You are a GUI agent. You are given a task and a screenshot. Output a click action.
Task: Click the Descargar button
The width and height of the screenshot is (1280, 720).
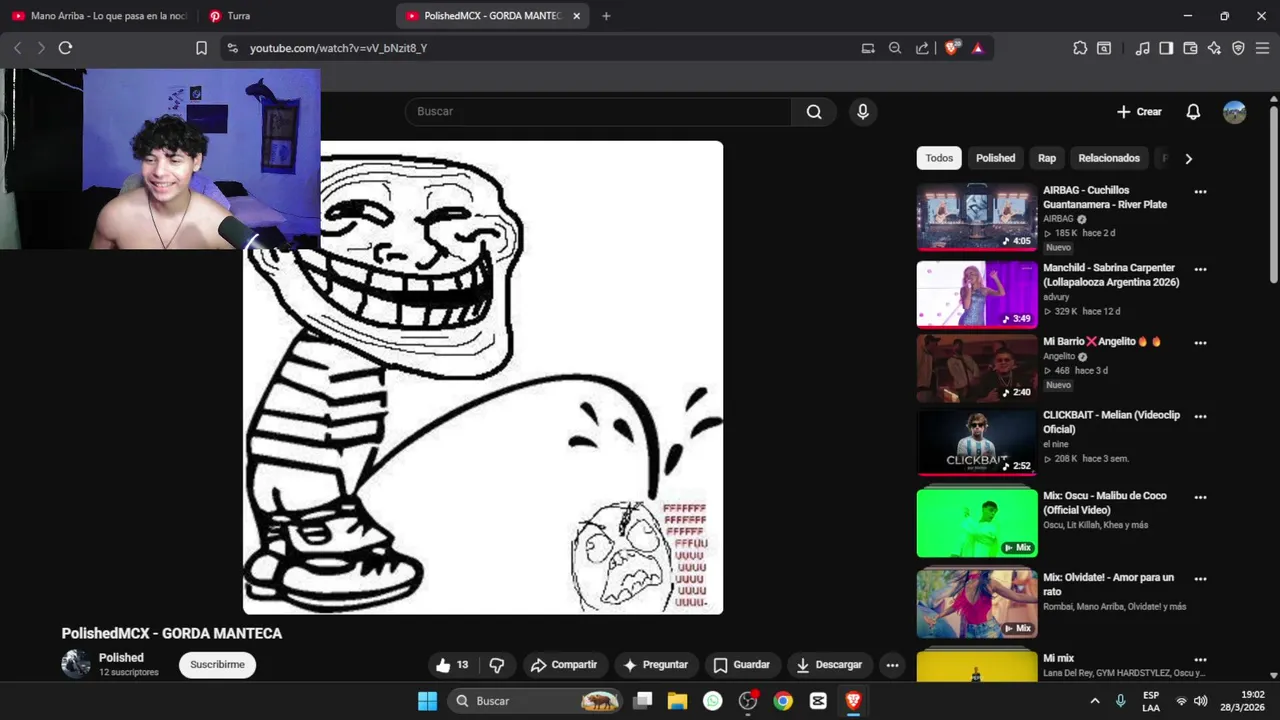(x=828, y=665)
